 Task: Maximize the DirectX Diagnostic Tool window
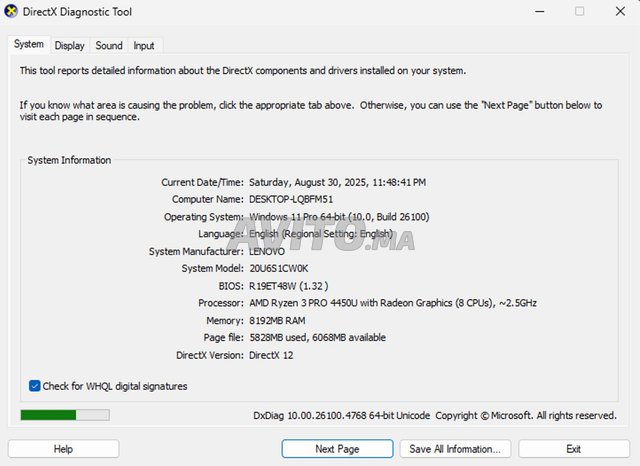579,12
